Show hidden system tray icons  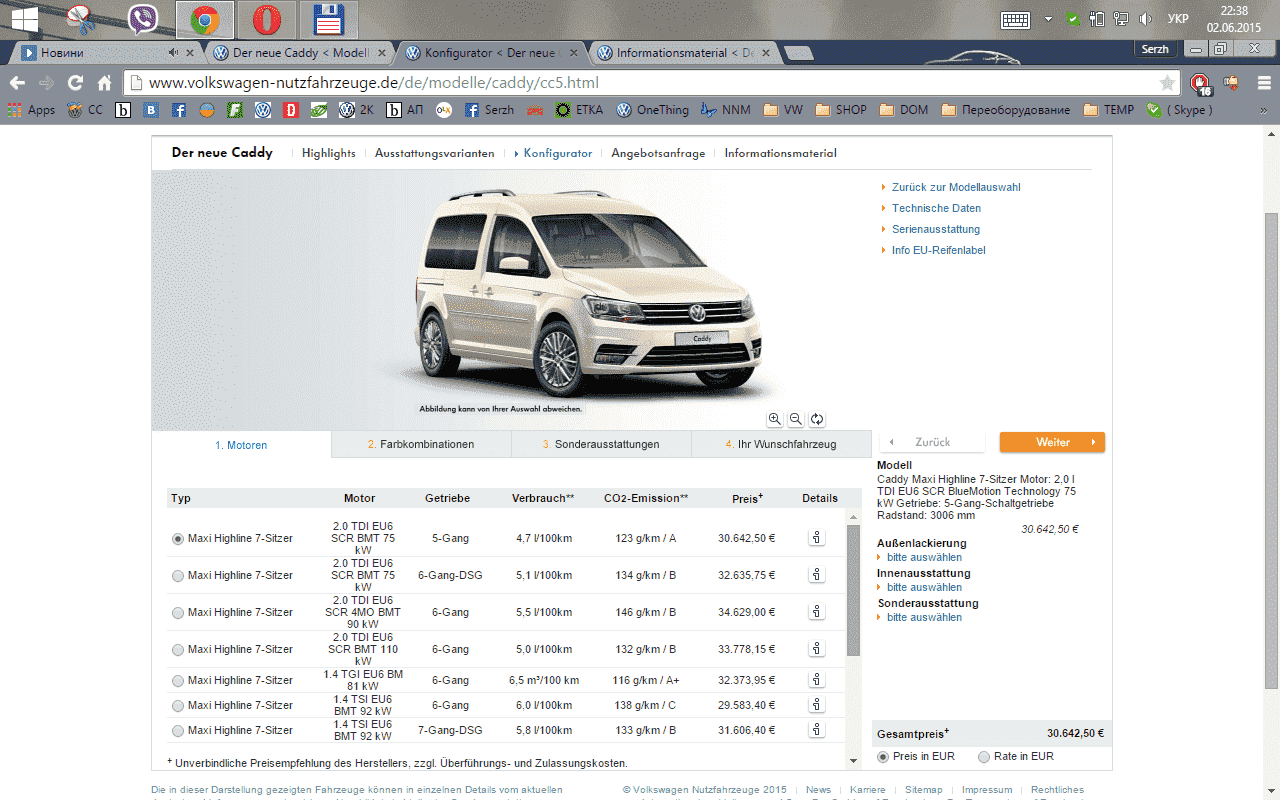[1048, 19]
